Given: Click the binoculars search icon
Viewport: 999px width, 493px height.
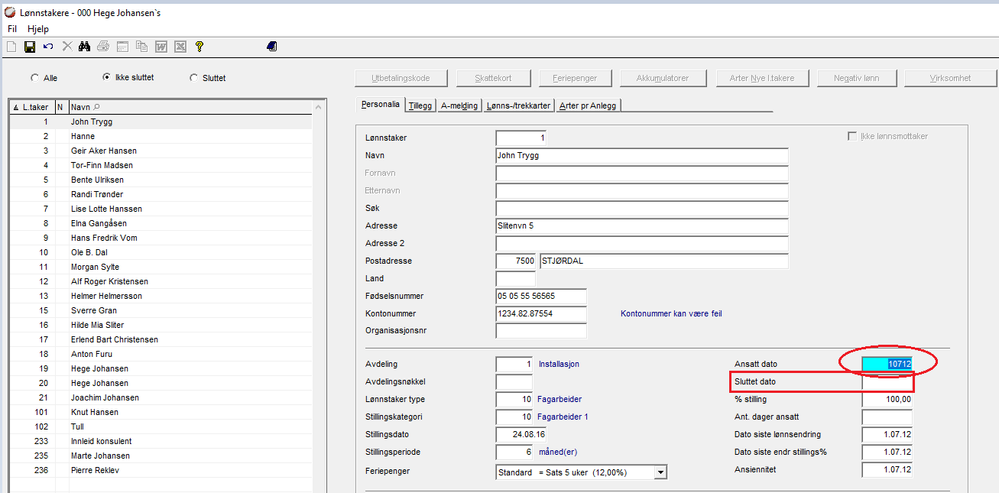Looking at the screenshot, I should (x=85, y=46).
